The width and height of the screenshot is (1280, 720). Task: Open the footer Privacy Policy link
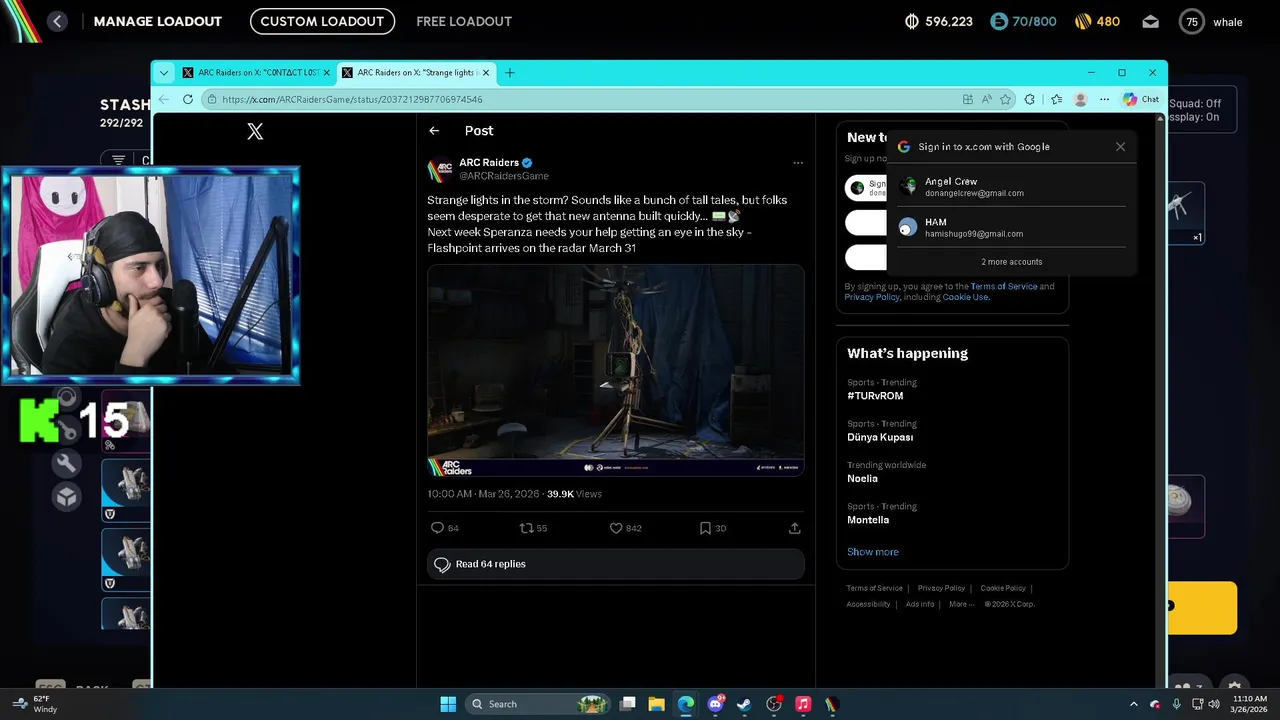pyautogui.click(x=941, y=588)
